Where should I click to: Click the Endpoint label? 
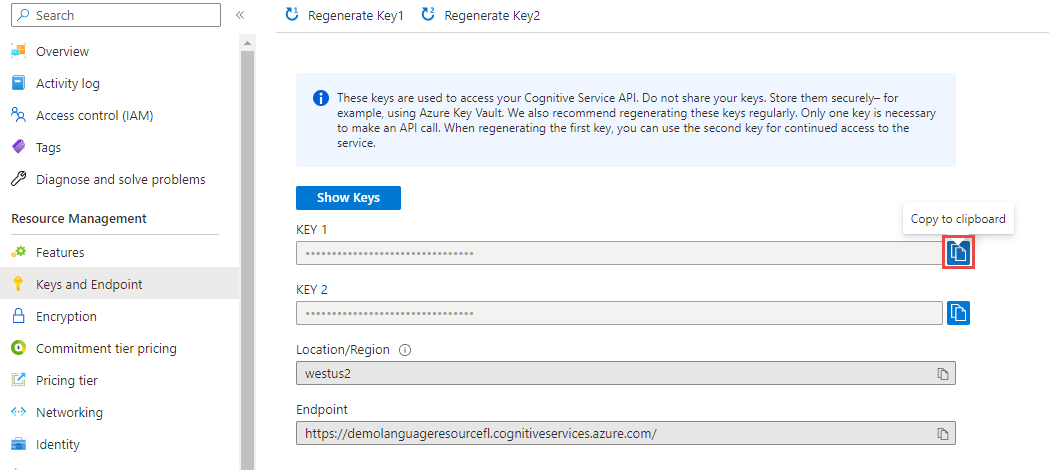(322, 410)
